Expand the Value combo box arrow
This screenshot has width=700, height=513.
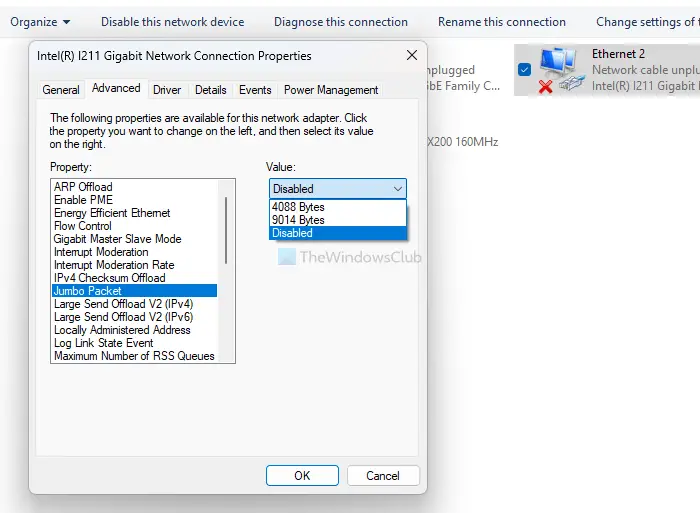pyautogui.click(x=398, y=188)
